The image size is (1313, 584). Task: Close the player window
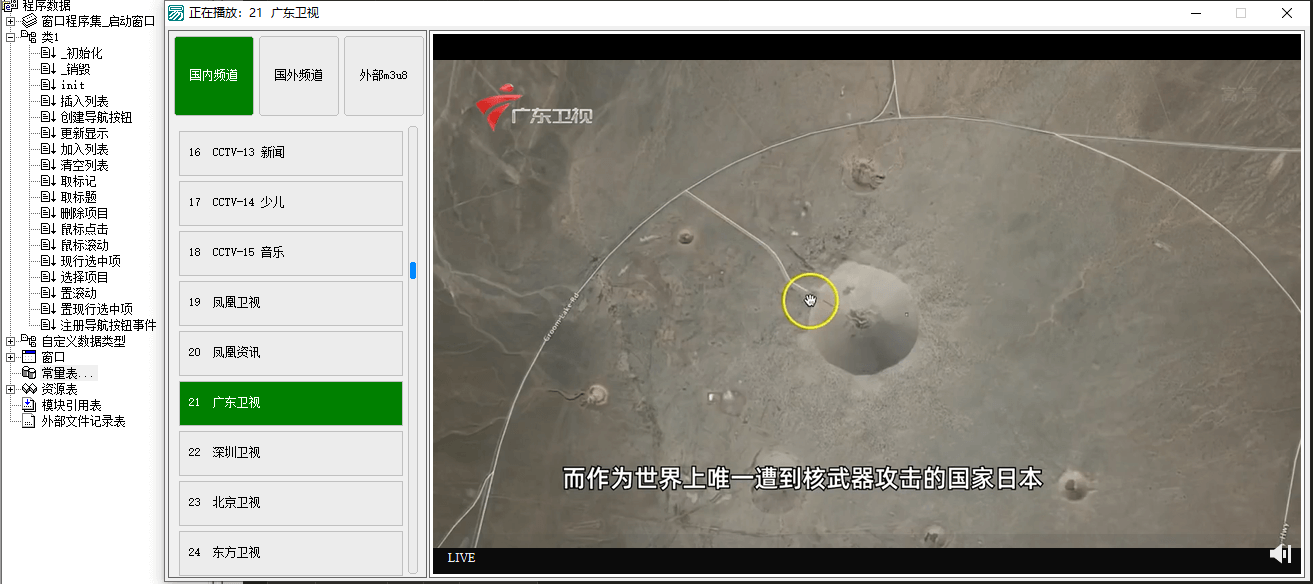[x=1287, y=13]
